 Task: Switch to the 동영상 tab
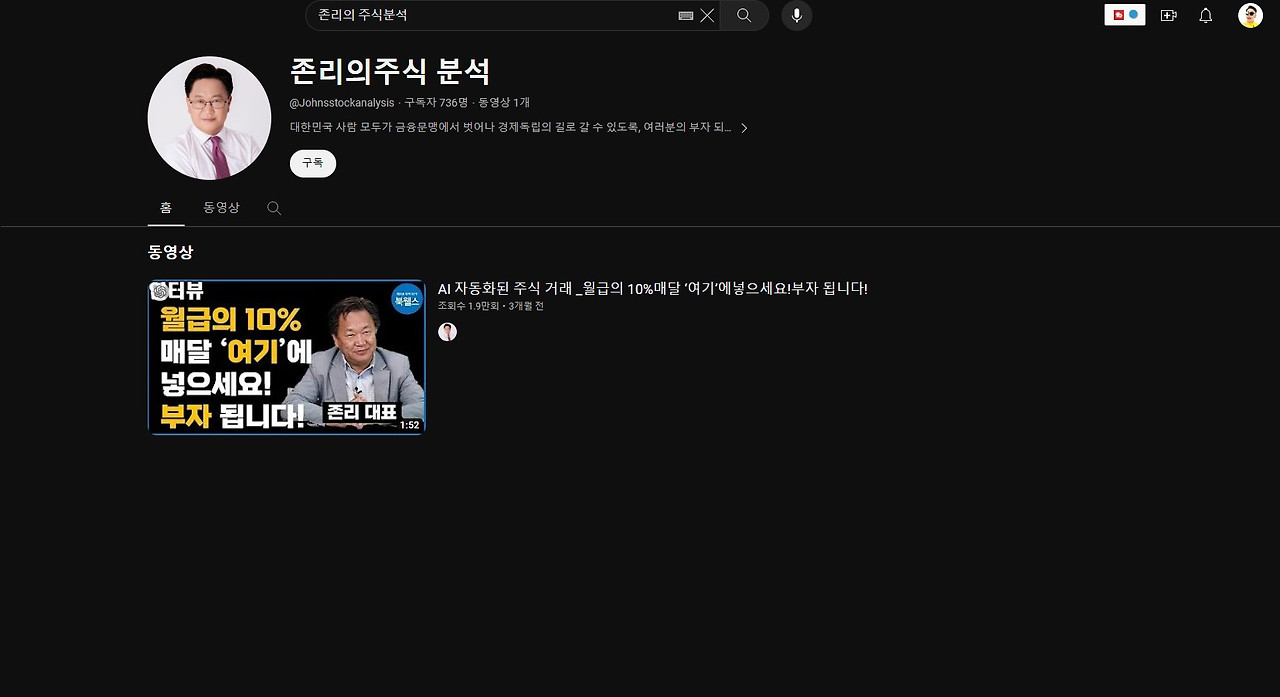[x=220, y=208]
